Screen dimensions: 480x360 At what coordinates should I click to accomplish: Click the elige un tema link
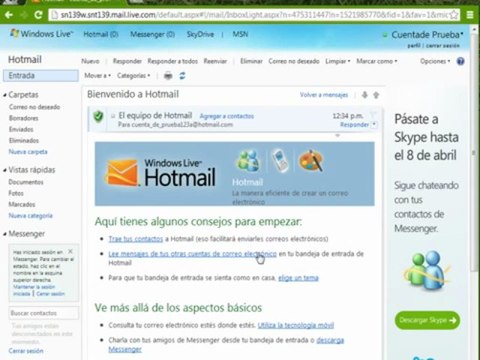pos(298,278)
